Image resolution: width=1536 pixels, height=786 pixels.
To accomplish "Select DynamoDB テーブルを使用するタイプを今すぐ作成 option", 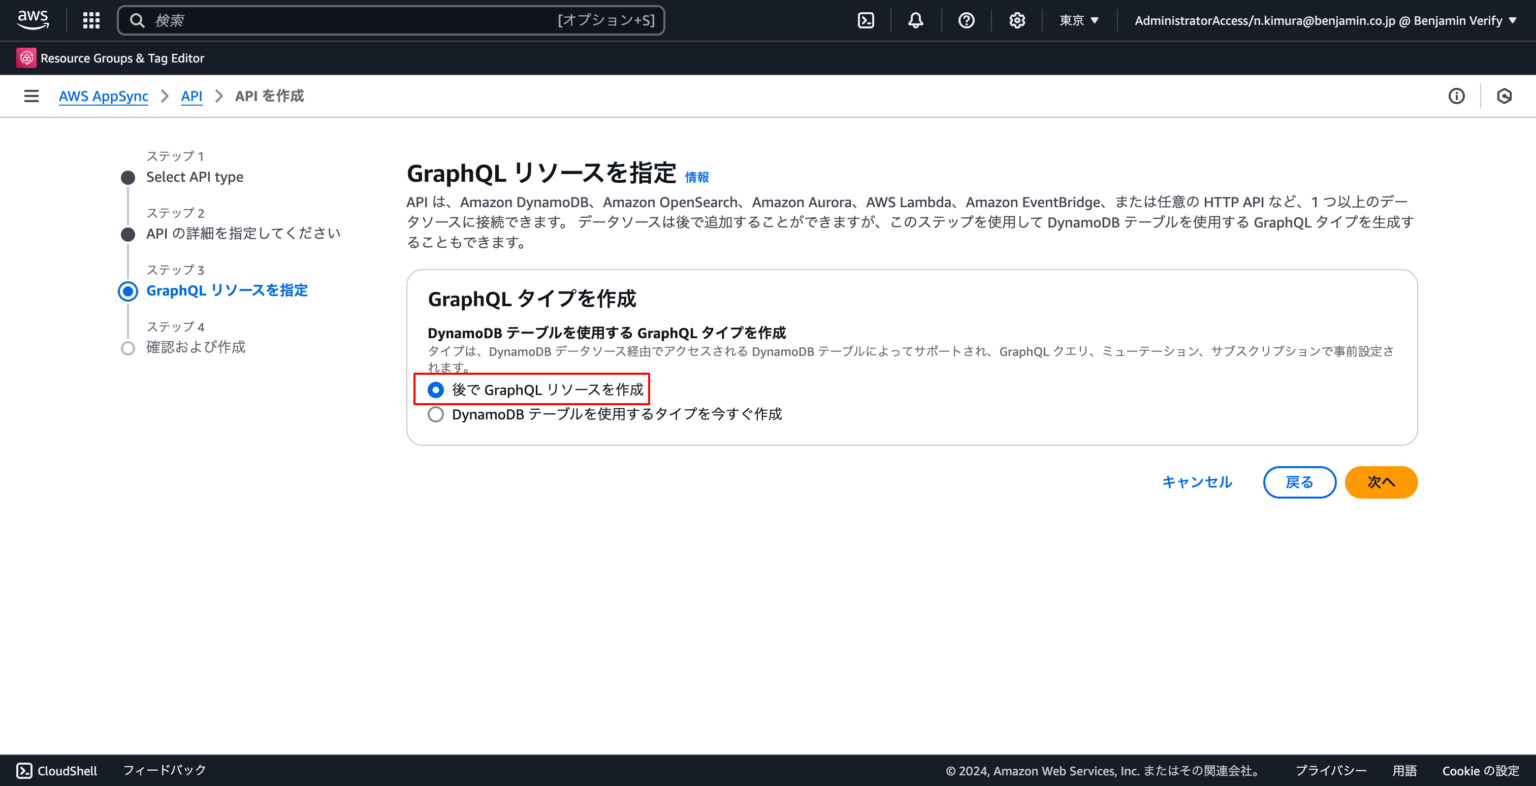I will coord(435,413).
